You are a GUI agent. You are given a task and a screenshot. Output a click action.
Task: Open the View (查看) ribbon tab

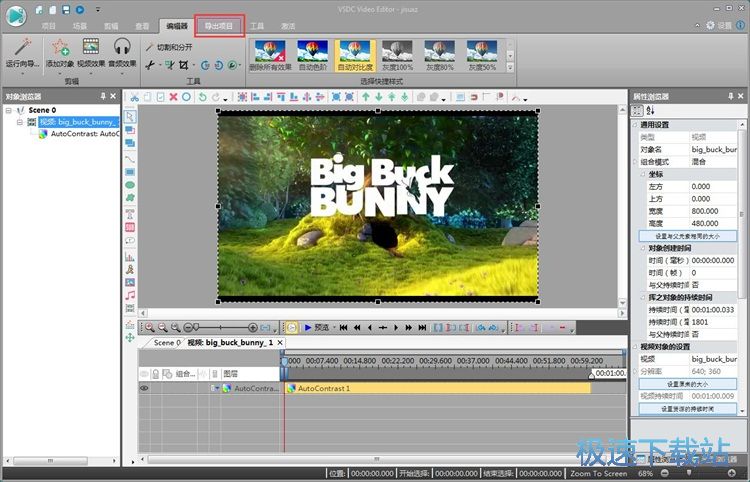point(142,26)
